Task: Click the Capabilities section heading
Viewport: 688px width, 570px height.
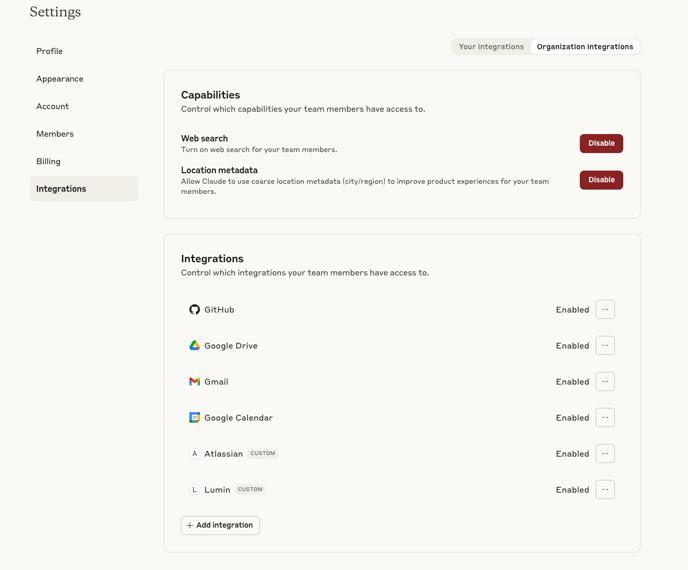Action: click(x=210, y=95)
